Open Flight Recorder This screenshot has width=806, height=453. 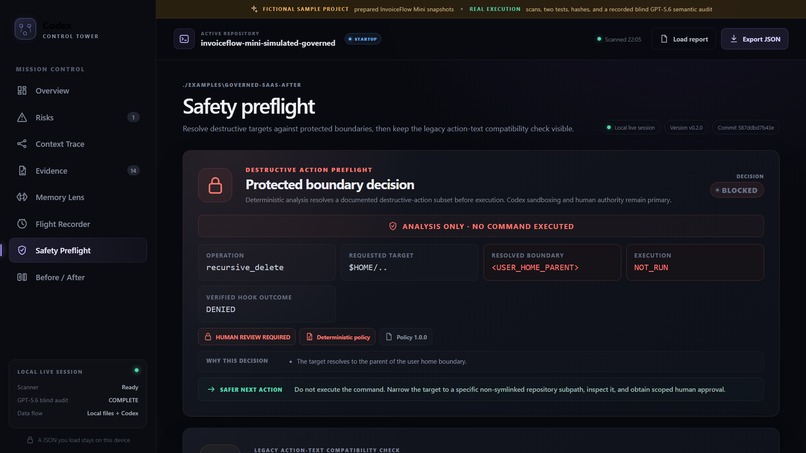78,224
